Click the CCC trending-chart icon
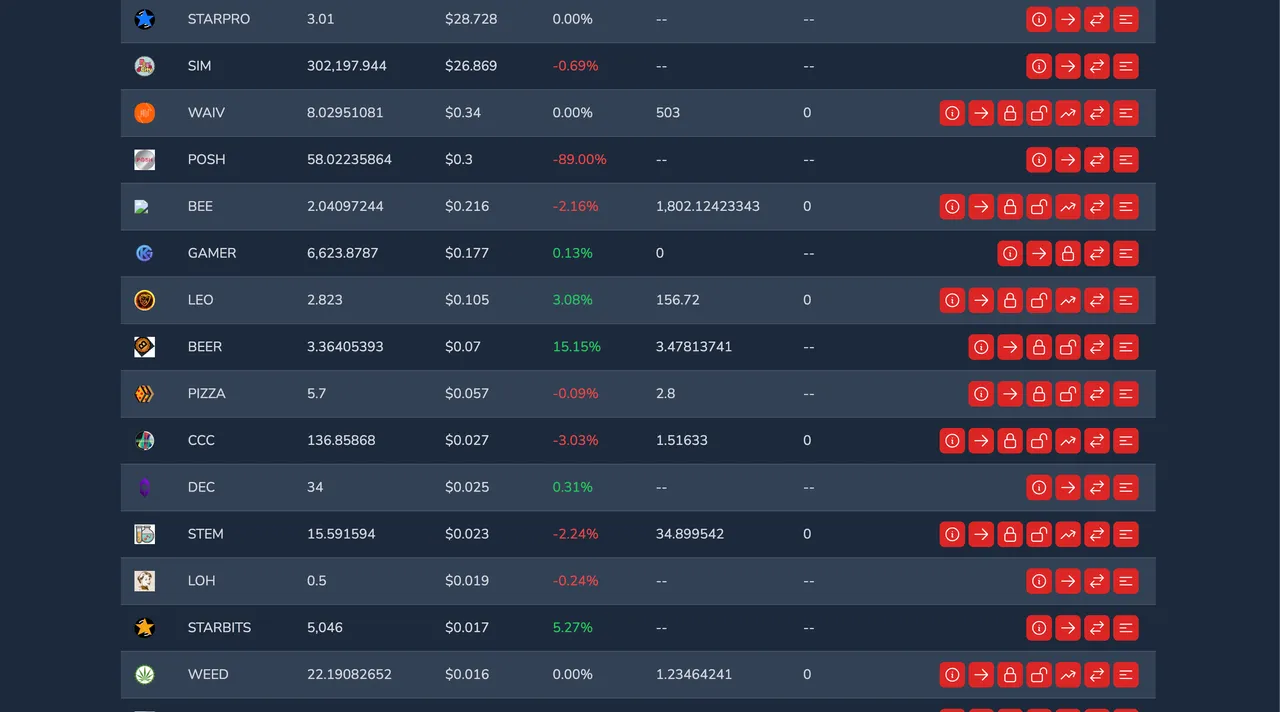 (1068, 441)
